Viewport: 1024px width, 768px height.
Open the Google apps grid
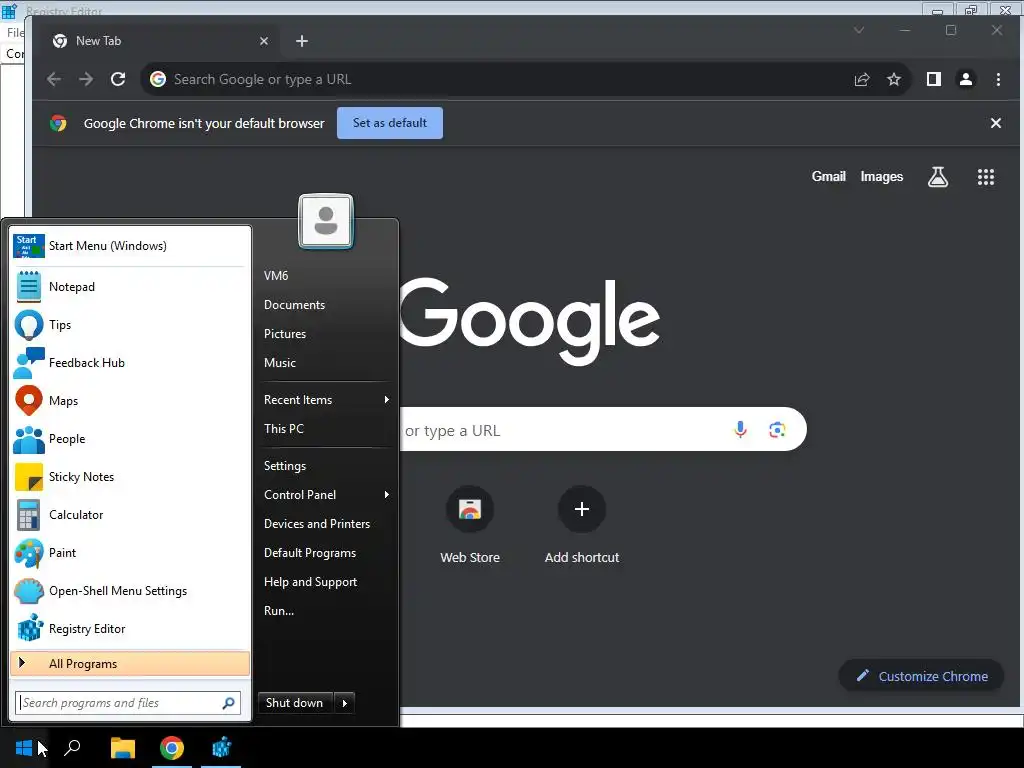pyautogui.click(x=985, y=176)
